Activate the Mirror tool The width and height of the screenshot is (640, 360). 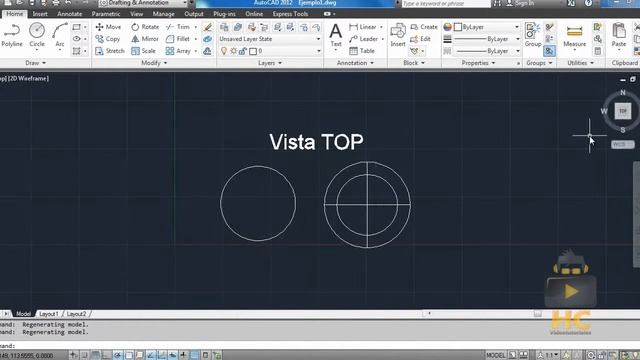pyautogui.click(x=145, y=39)
